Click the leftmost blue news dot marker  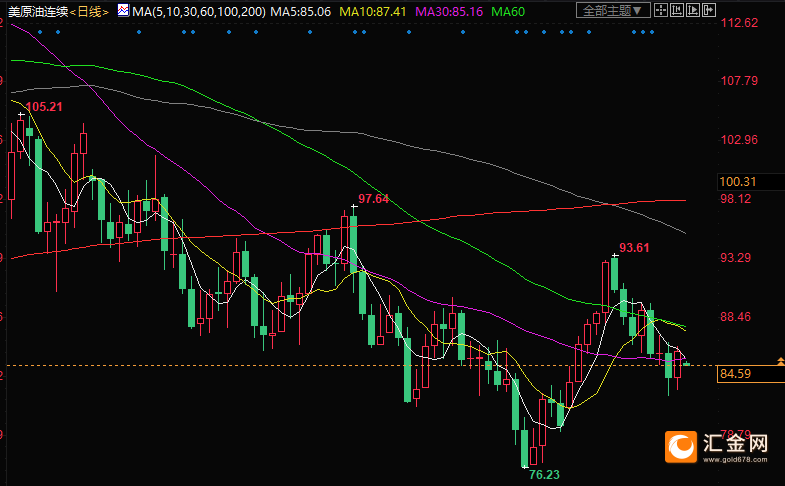(x=40, y=32)
